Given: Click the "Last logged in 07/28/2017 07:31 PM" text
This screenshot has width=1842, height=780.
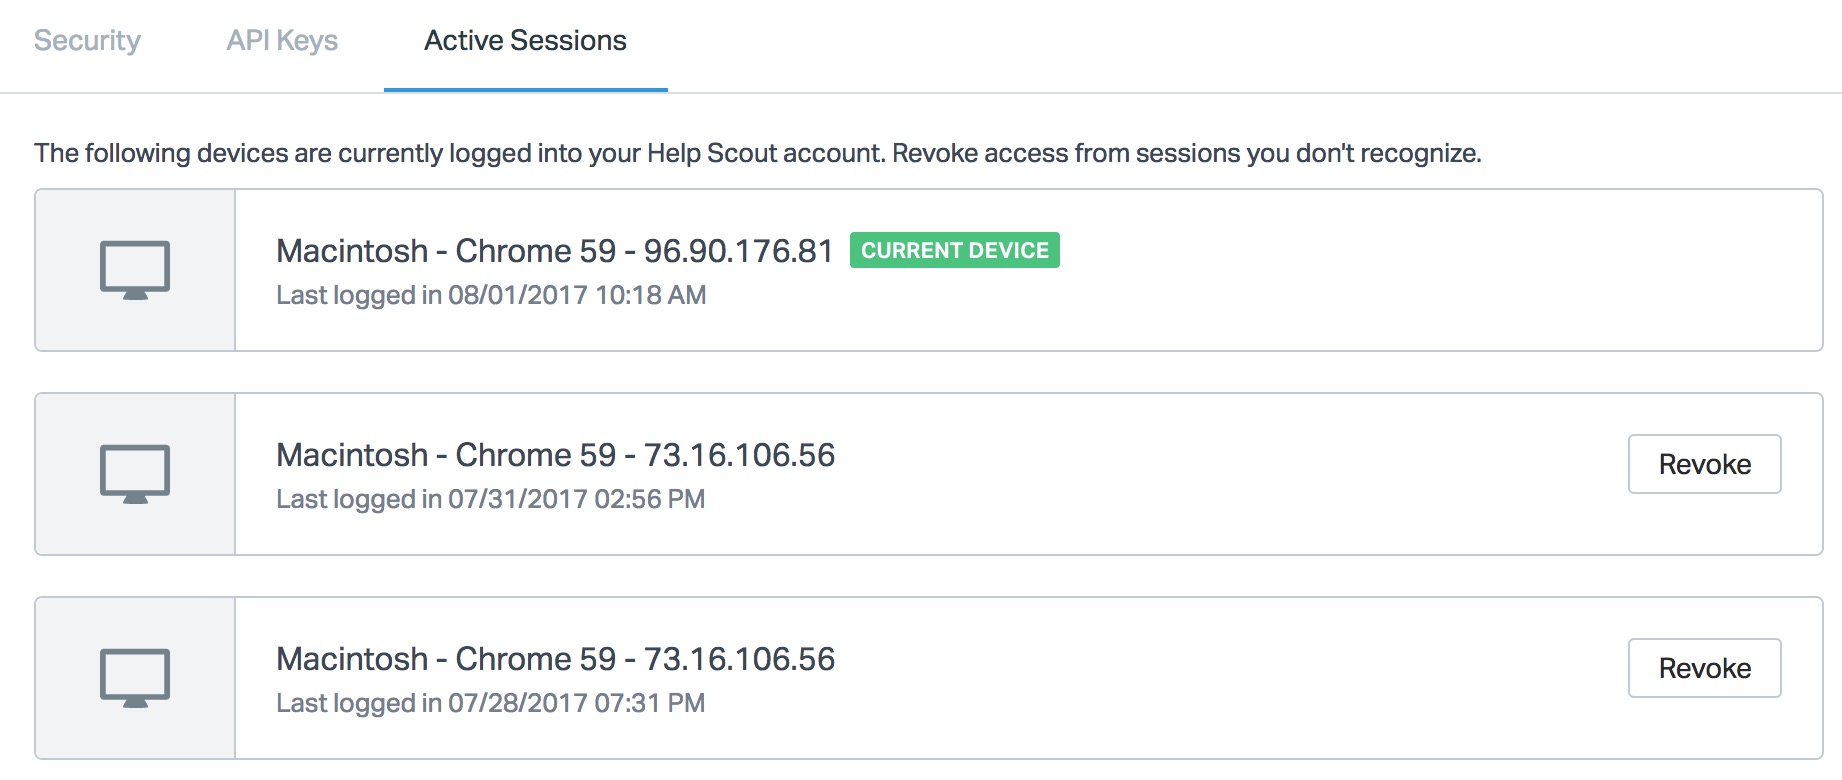Looking at the screenshot, I should (x=490, y=703).
